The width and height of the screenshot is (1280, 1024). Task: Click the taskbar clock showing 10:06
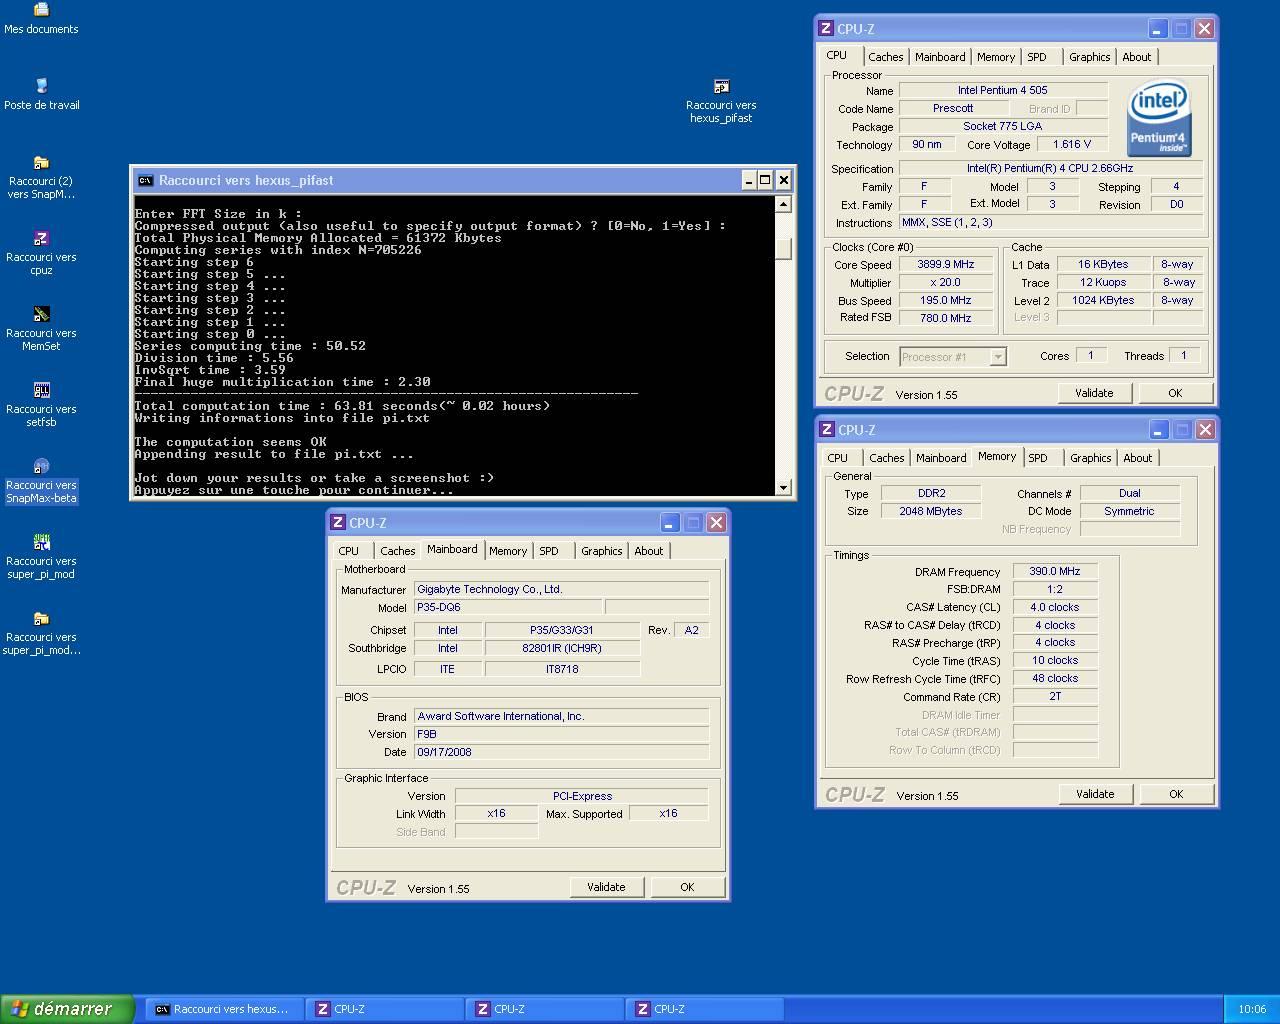click(x=1252, y=1009)
